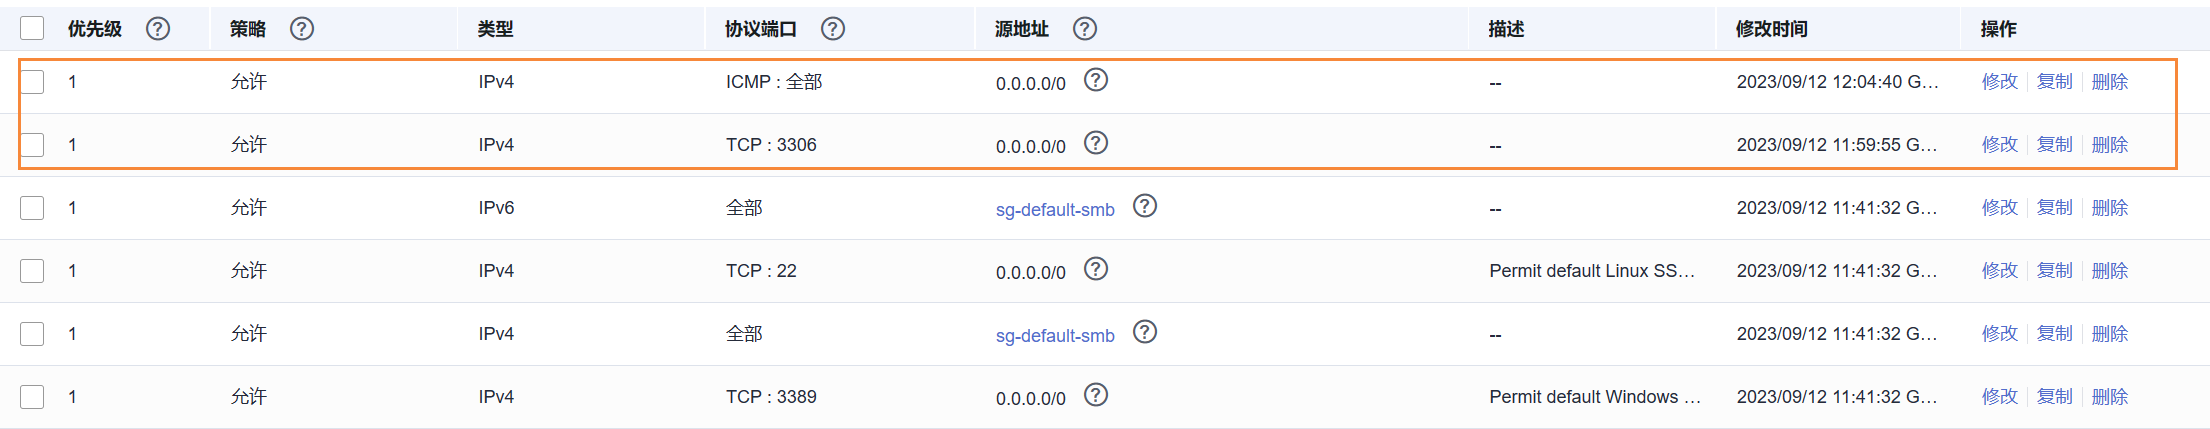Viewport: 2210px width, 429px height.
Task: Click help icon beside 优先级 header
Action: tap(158, 29)
